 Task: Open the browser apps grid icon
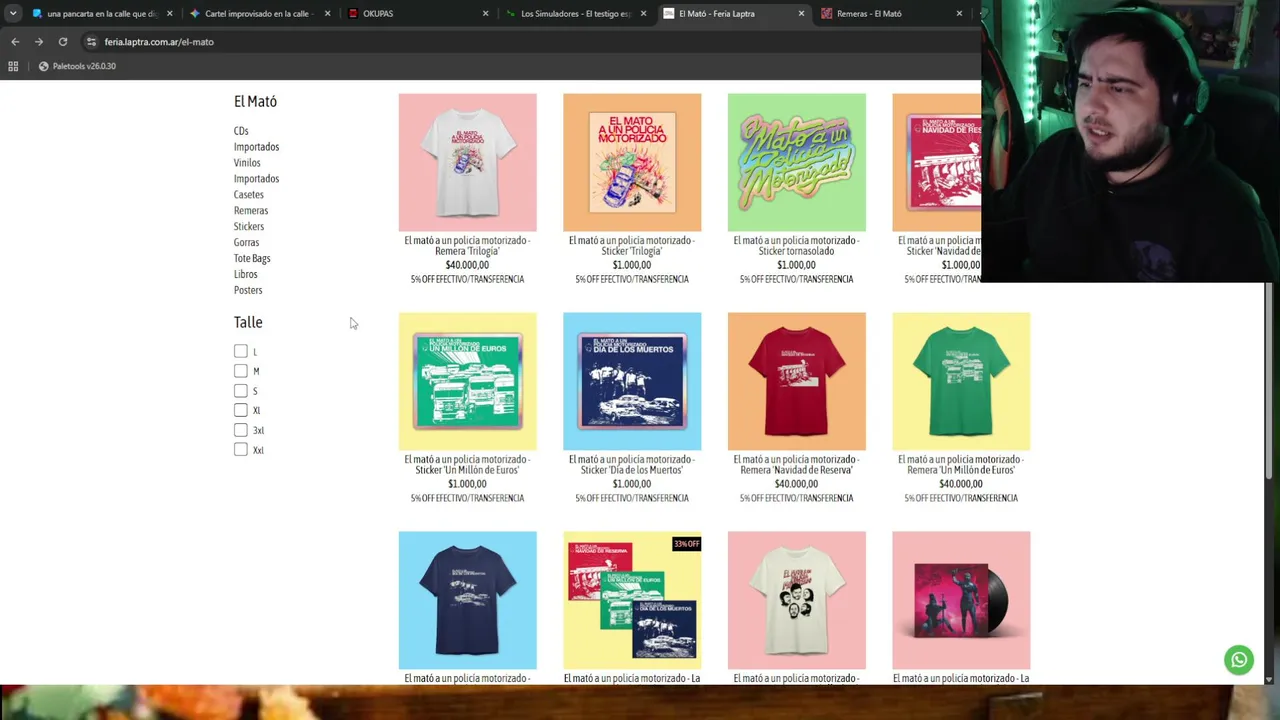click(13, 66)
